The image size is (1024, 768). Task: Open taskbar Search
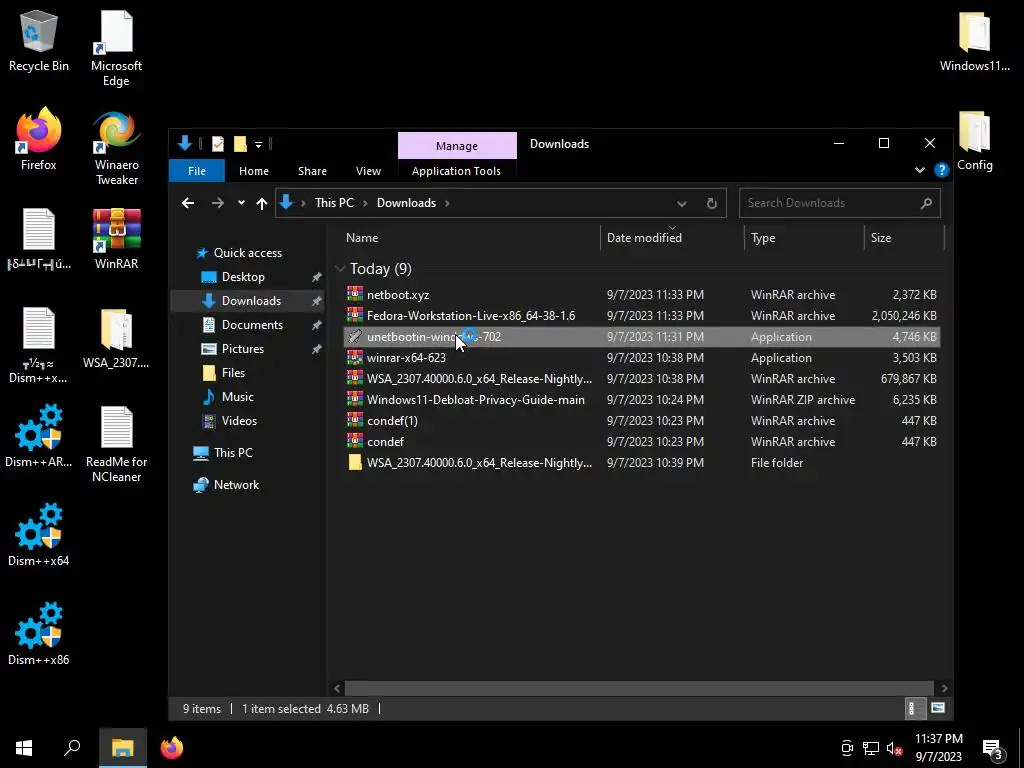pos(72,748)
